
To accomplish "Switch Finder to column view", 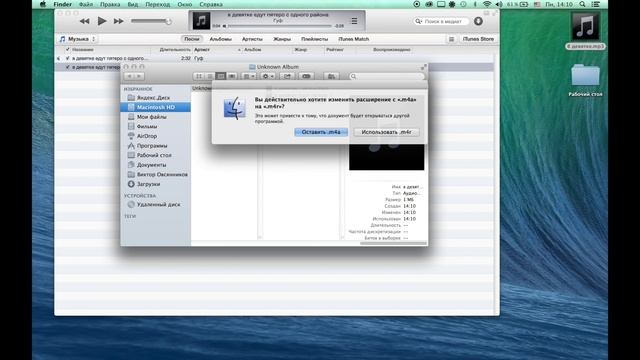I will pyautogui.click(x=220, y=76).
